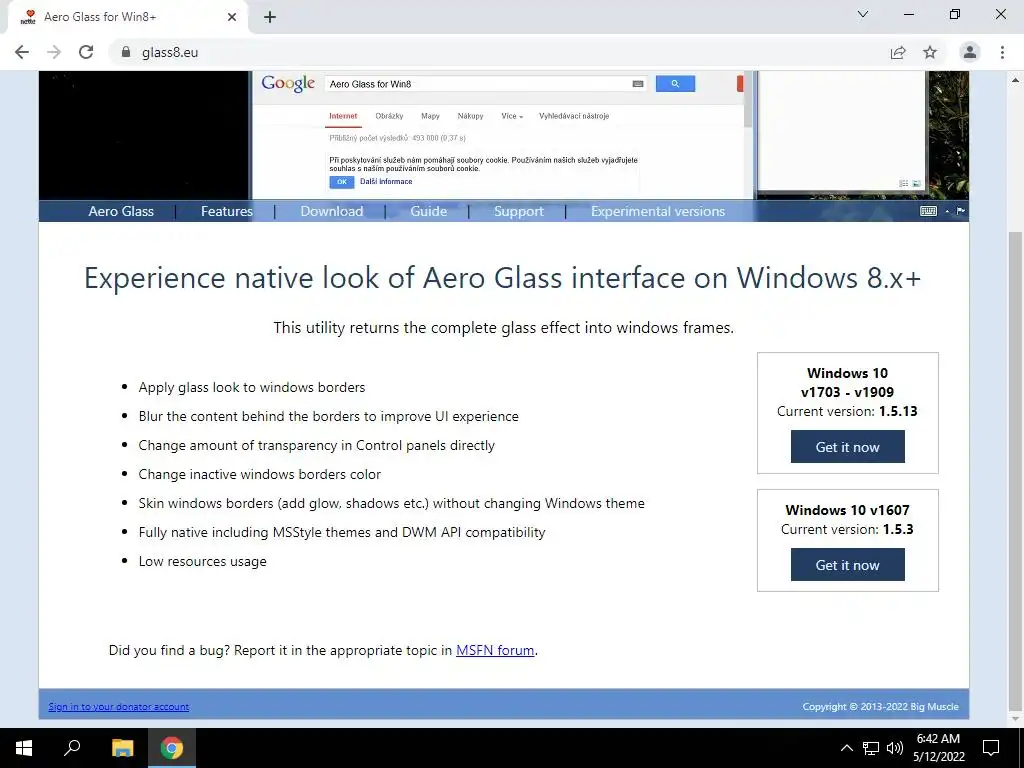Click the OK cookie button in banner
Viewport: 1024px width, 768px height.
342,182
